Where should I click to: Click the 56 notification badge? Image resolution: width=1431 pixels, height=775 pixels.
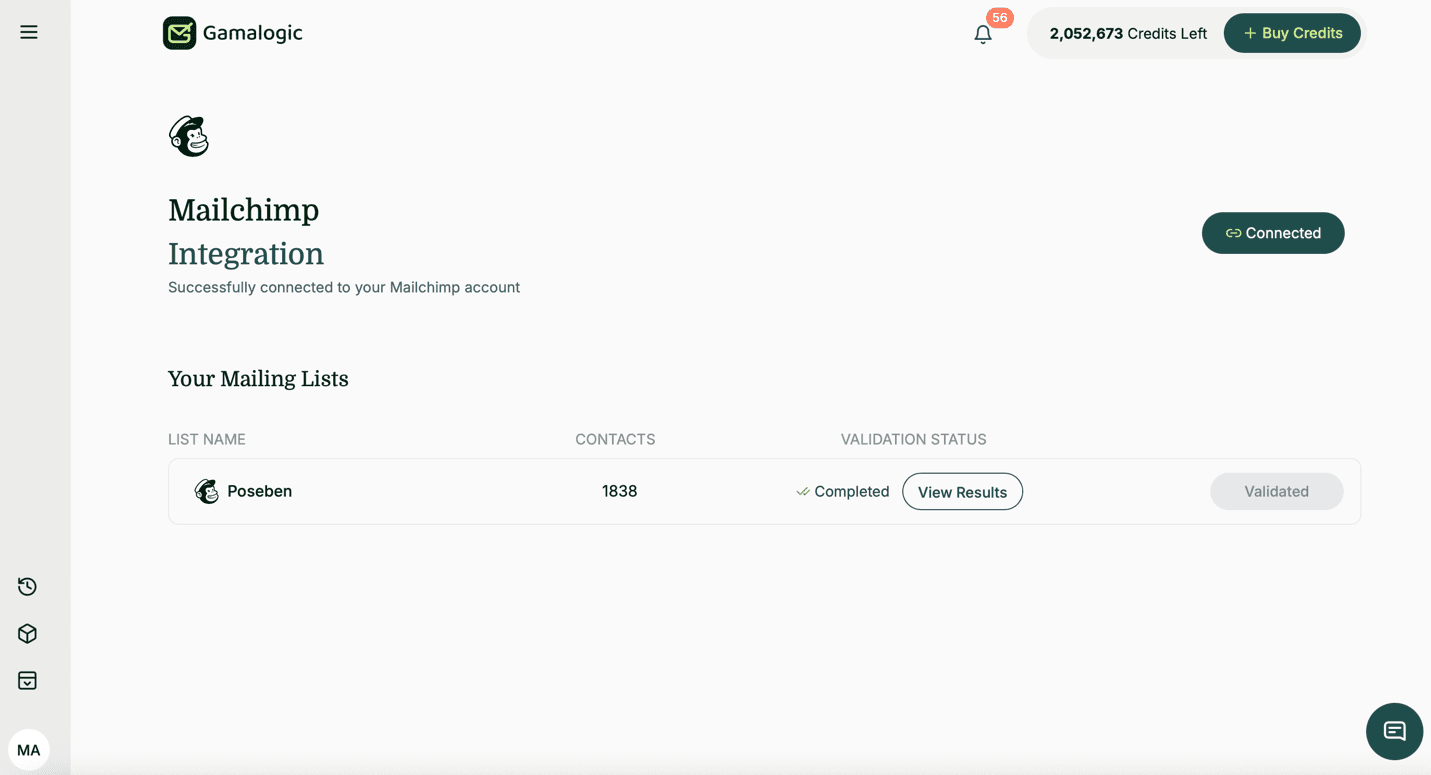[999, 17]
